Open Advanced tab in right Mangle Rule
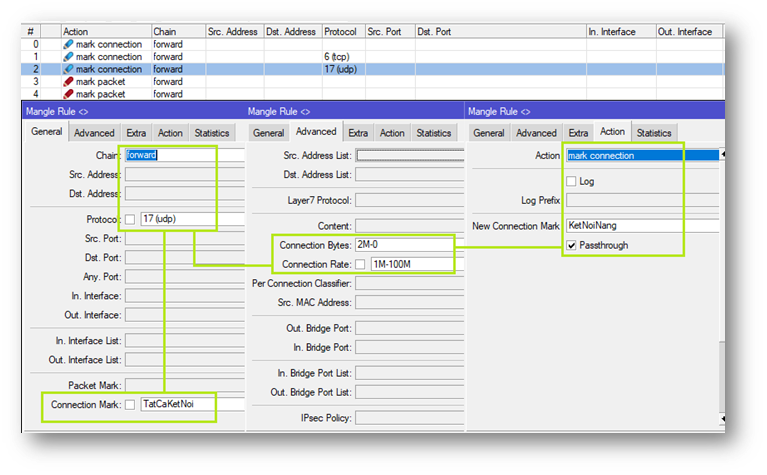Image resolution: width=767 pixels, height=475 pixels. click(536, 133)
